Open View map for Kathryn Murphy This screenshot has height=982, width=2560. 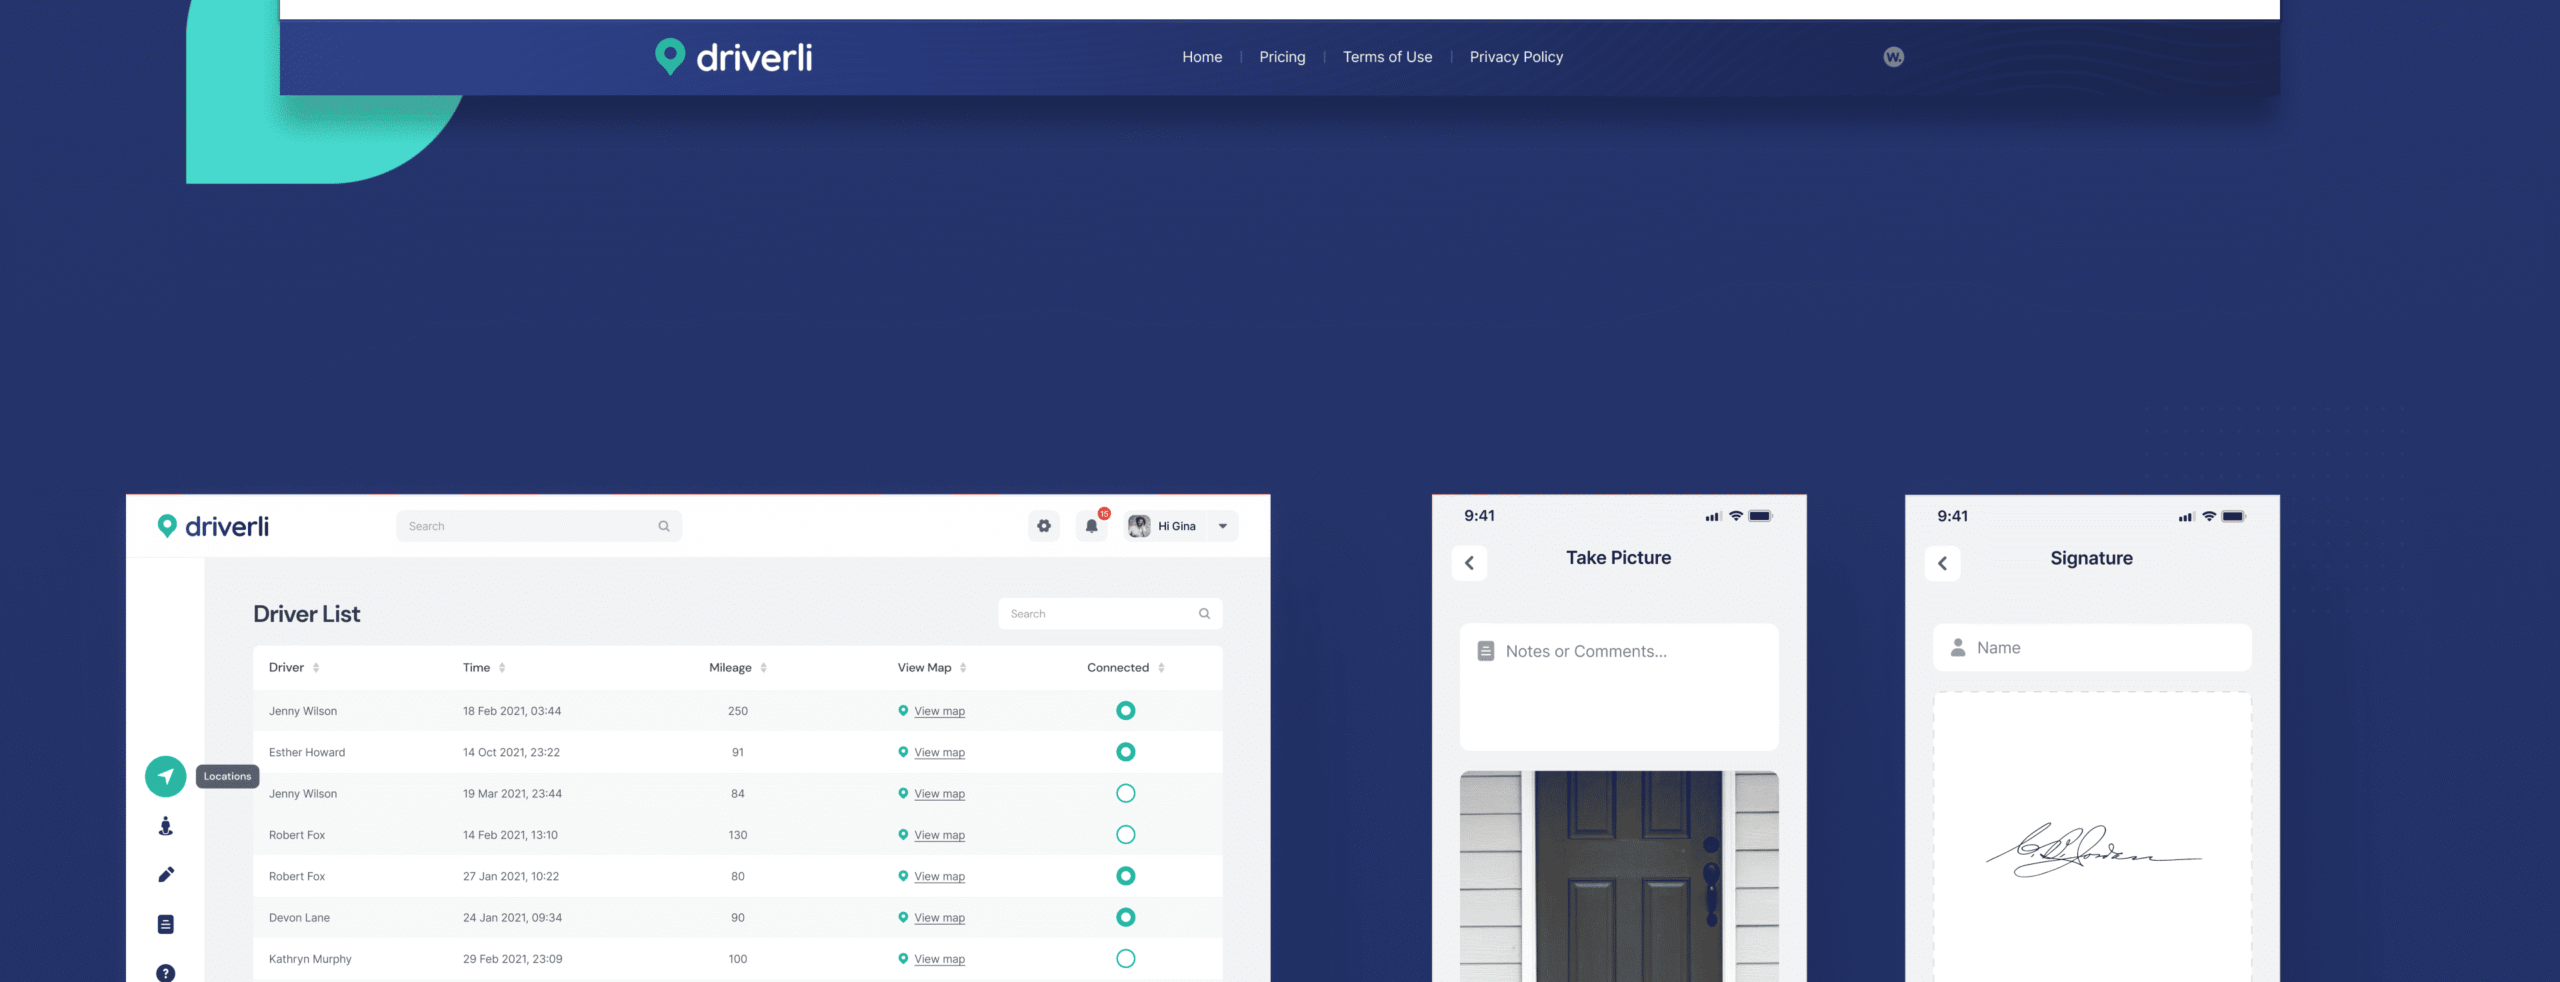coord(939,959)
